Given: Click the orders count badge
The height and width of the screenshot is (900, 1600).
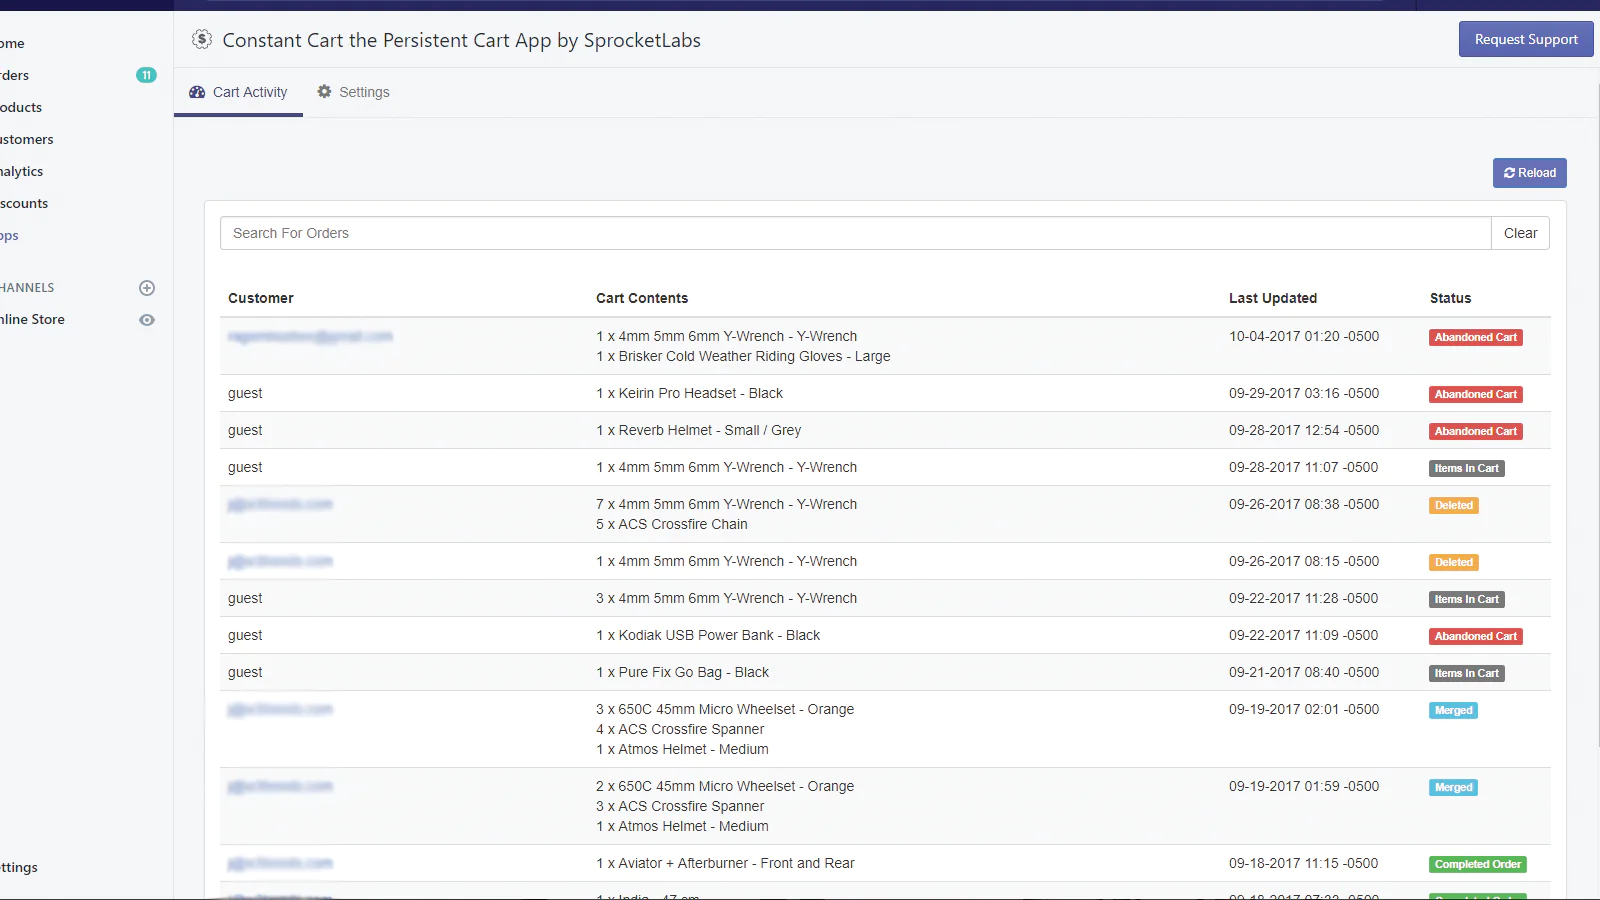Looking at the screenshot, I should coord(146,75).
